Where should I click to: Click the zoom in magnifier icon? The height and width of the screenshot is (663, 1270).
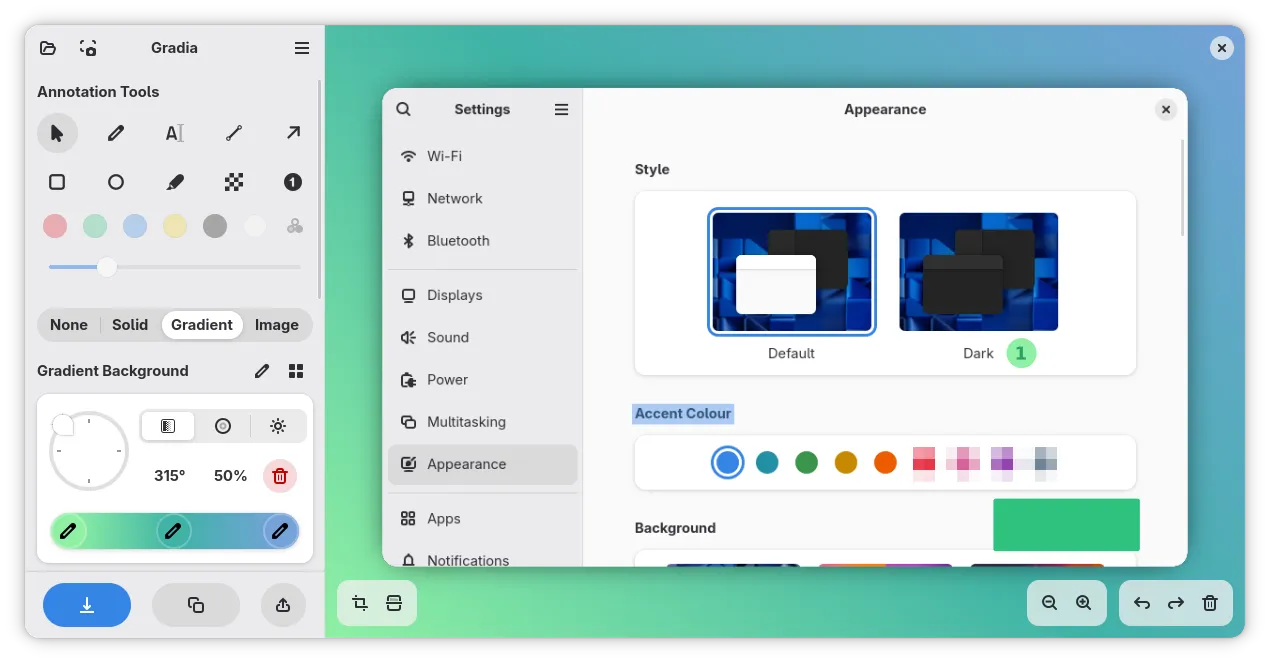1084,603
